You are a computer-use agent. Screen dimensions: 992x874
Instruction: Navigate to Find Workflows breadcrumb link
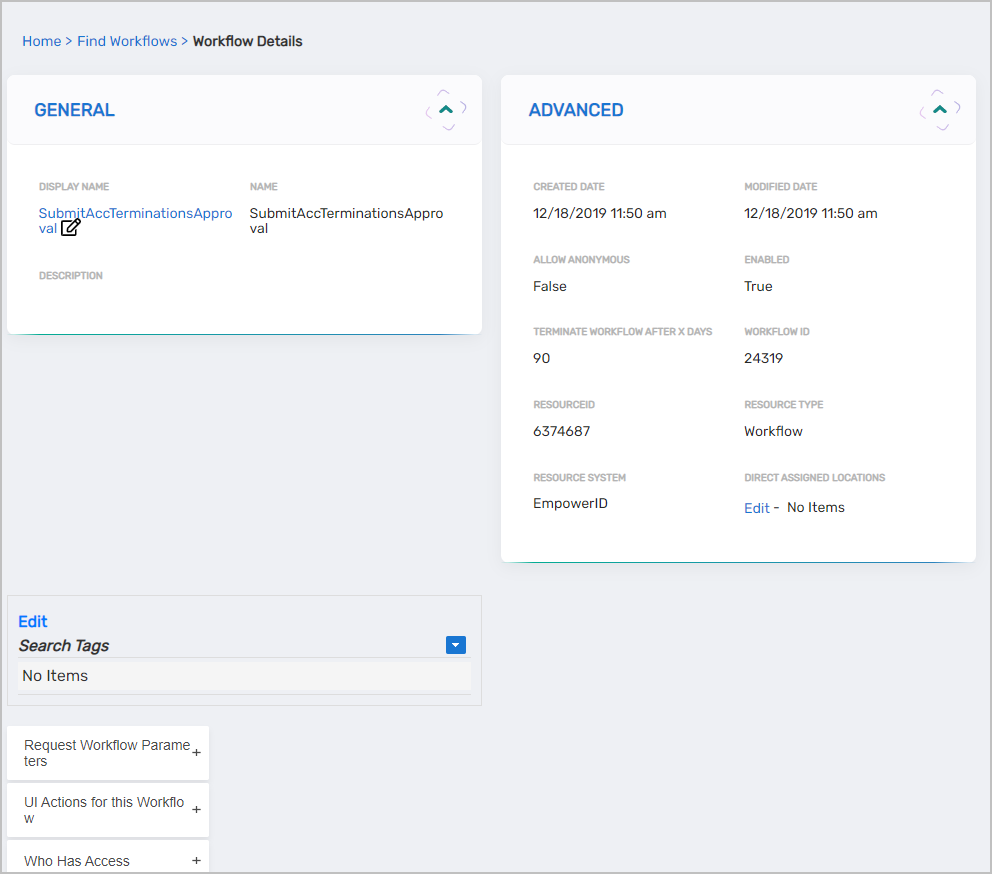(x=127, y=41)
